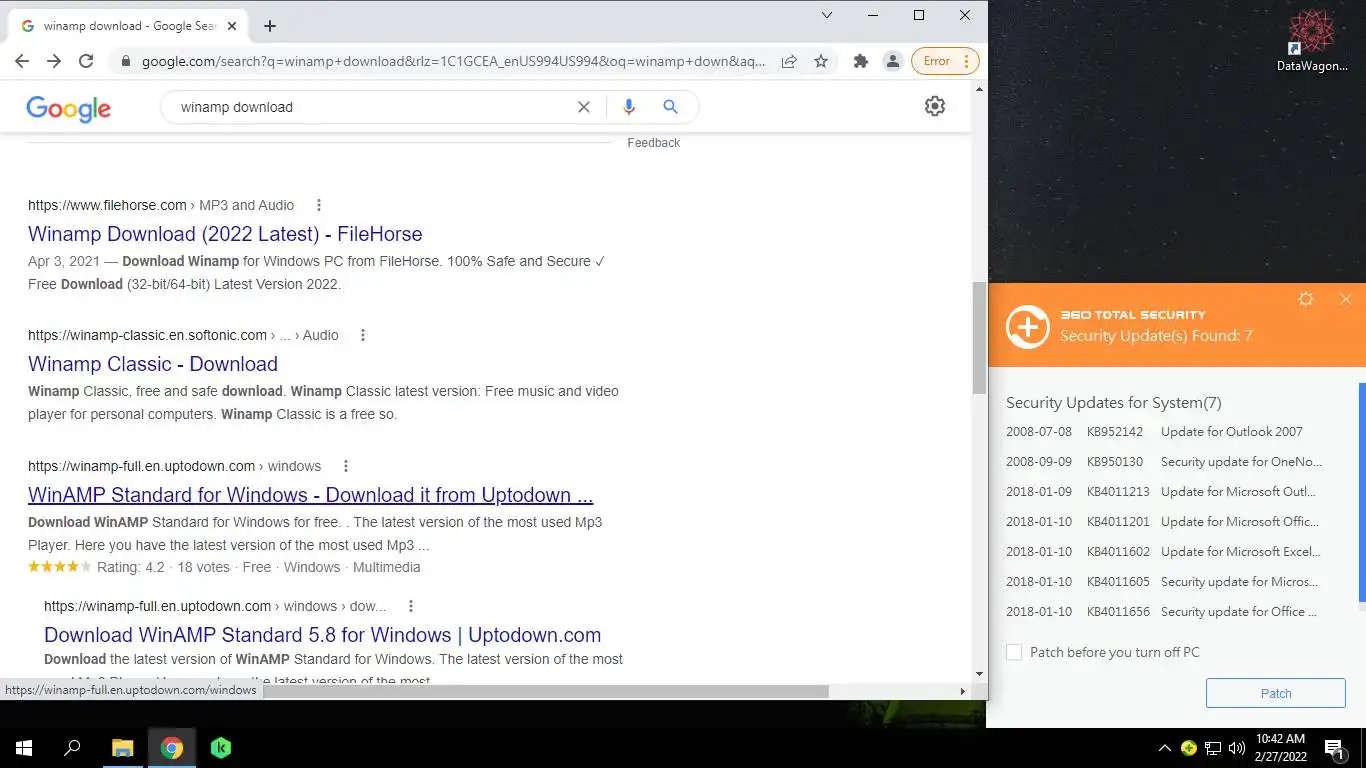Open options menu for FileHorse result

[x=319, y=205]
